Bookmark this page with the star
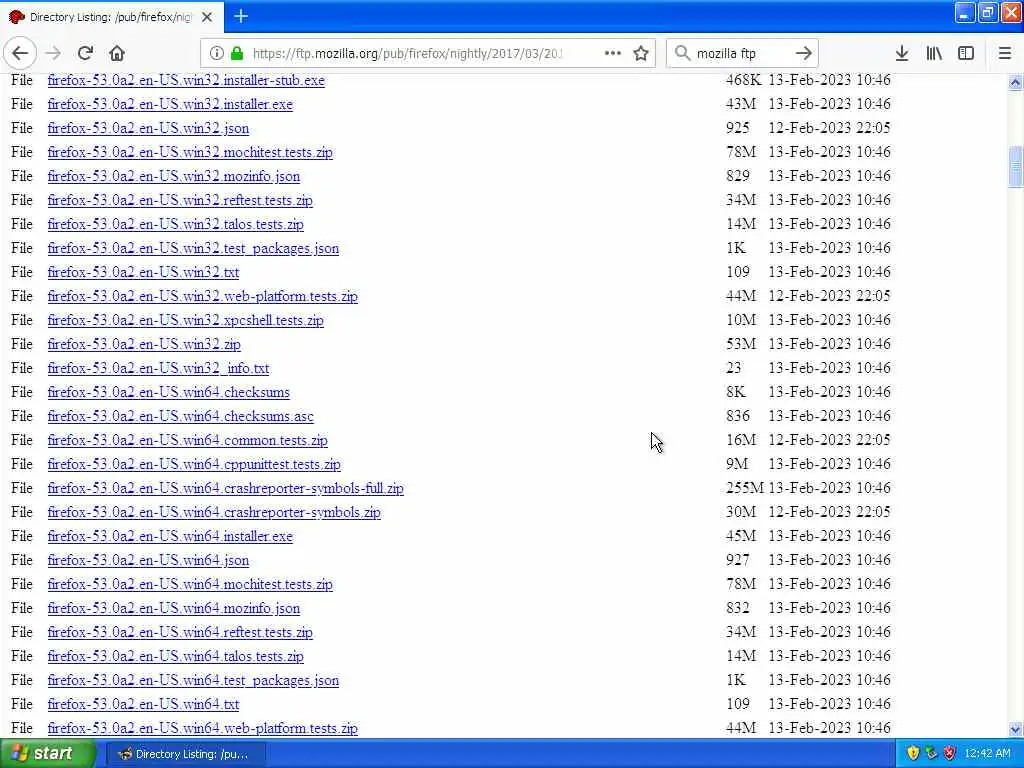The height and width of the screenshot is (768, 1024). (641, 53)
